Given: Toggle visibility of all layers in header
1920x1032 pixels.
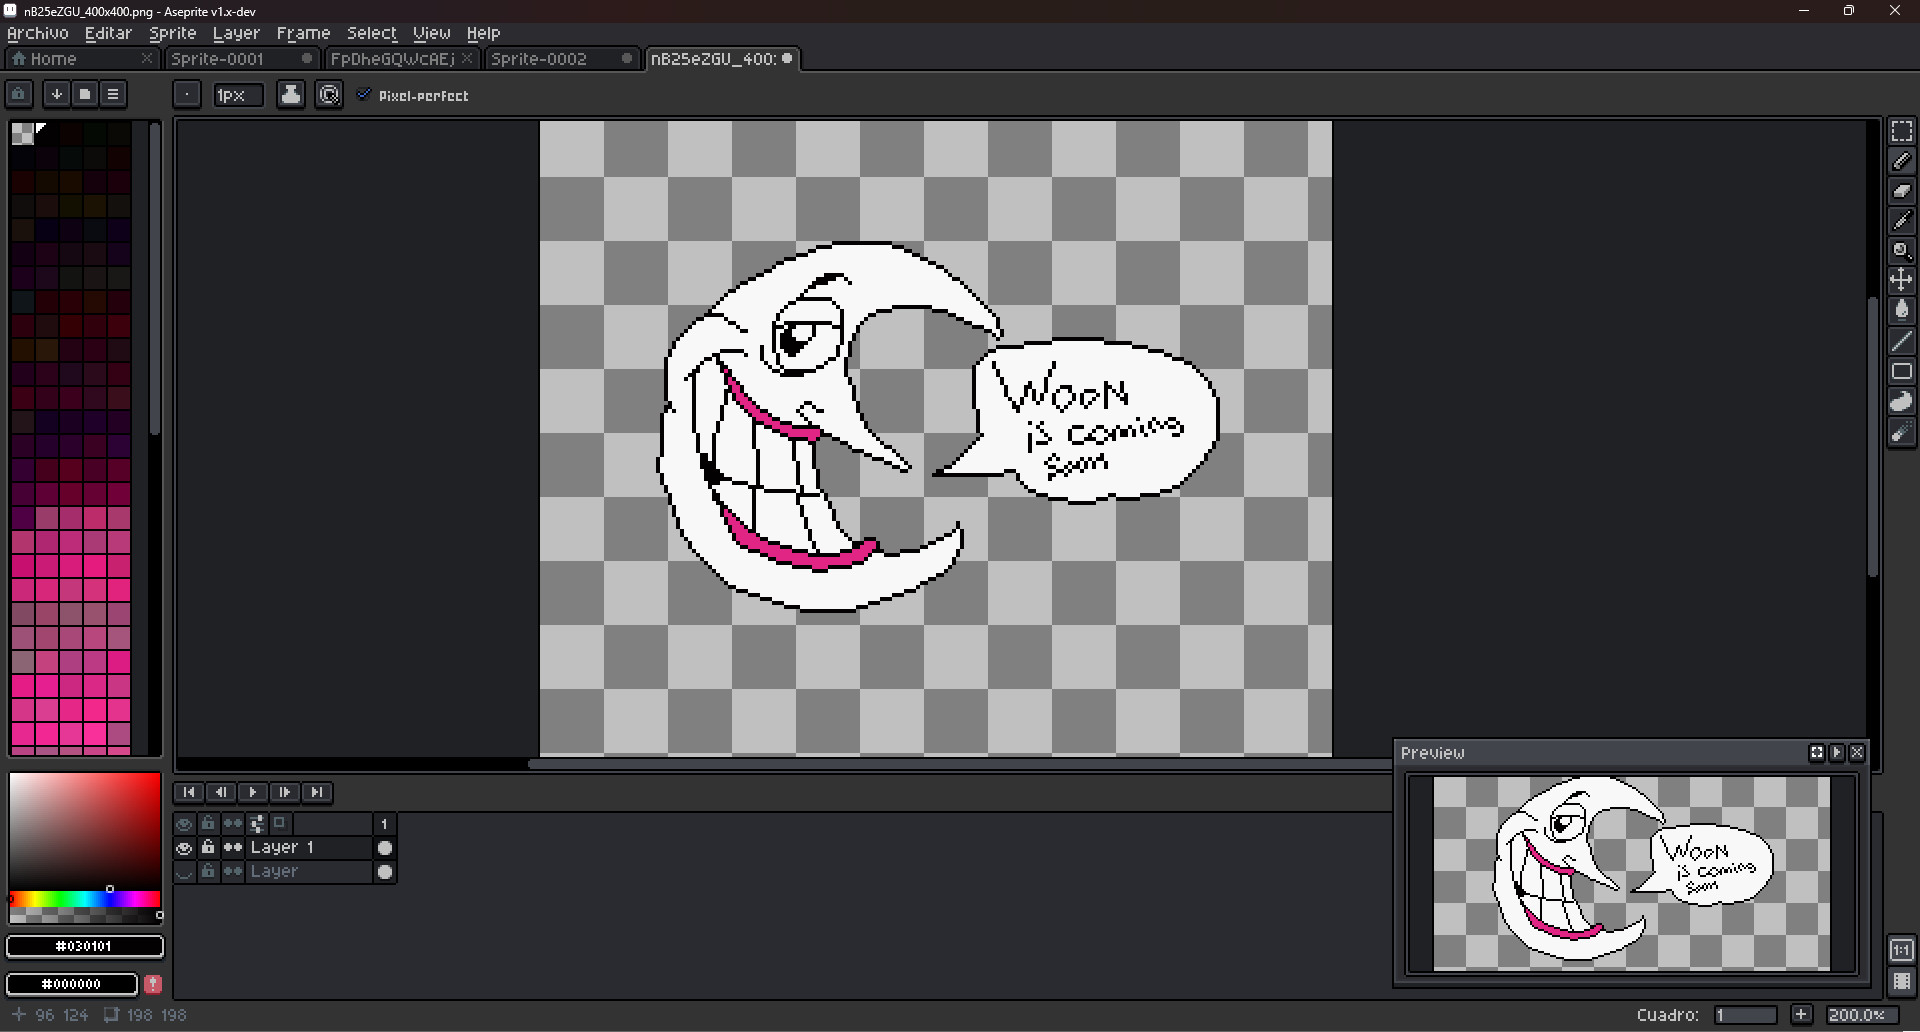Looking at the screenshot, I should (184, 824).
